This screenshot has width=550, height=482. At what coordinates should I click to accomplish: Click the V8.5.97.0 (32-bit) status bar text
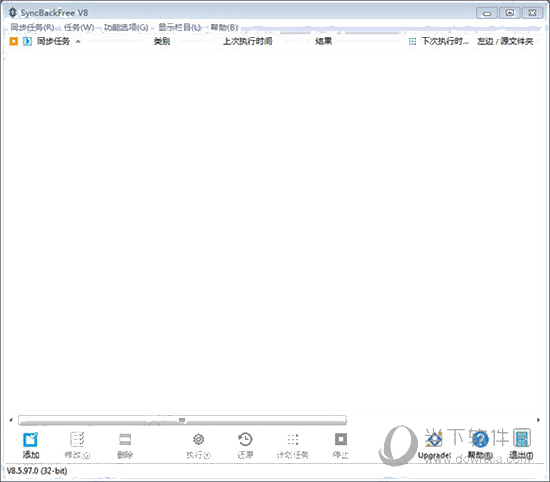pyautogui.click(x=37, y=471)
